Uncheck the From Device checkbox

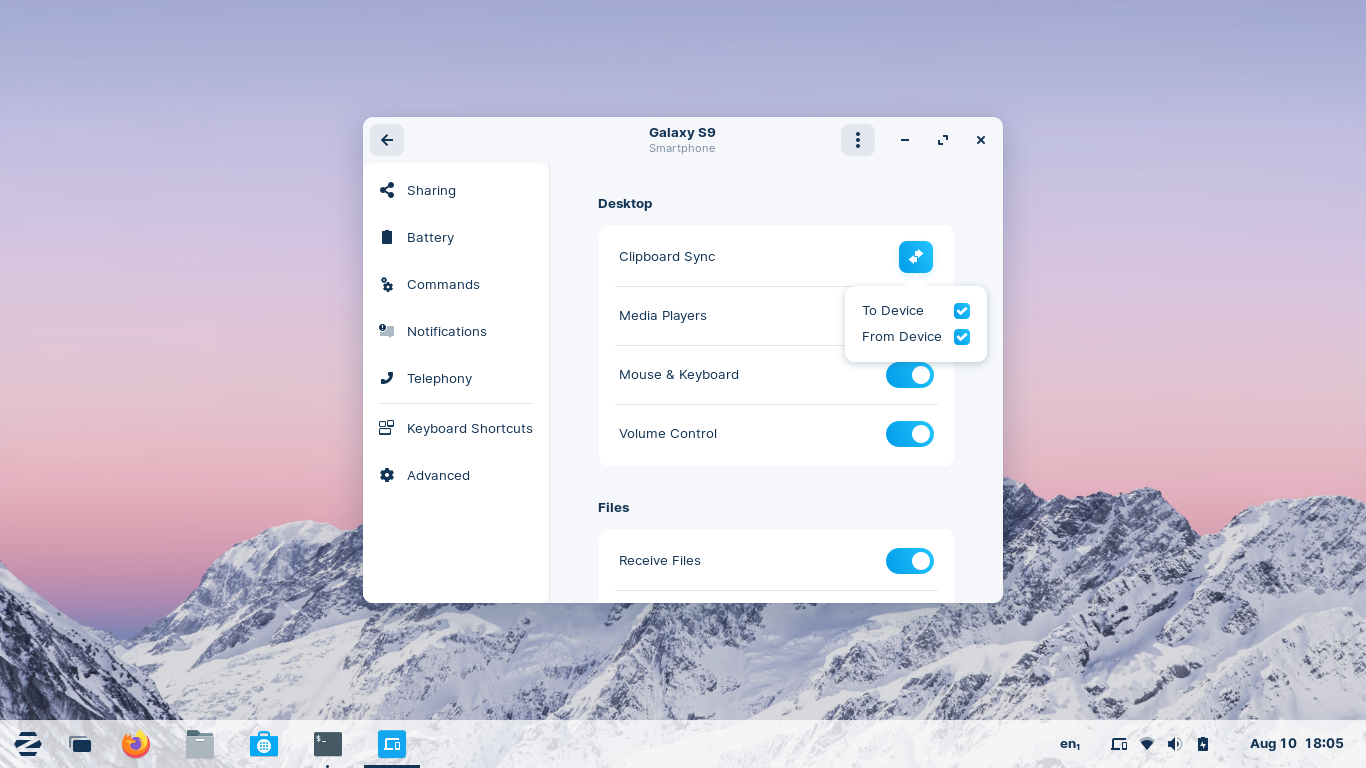tap(962, 337)
